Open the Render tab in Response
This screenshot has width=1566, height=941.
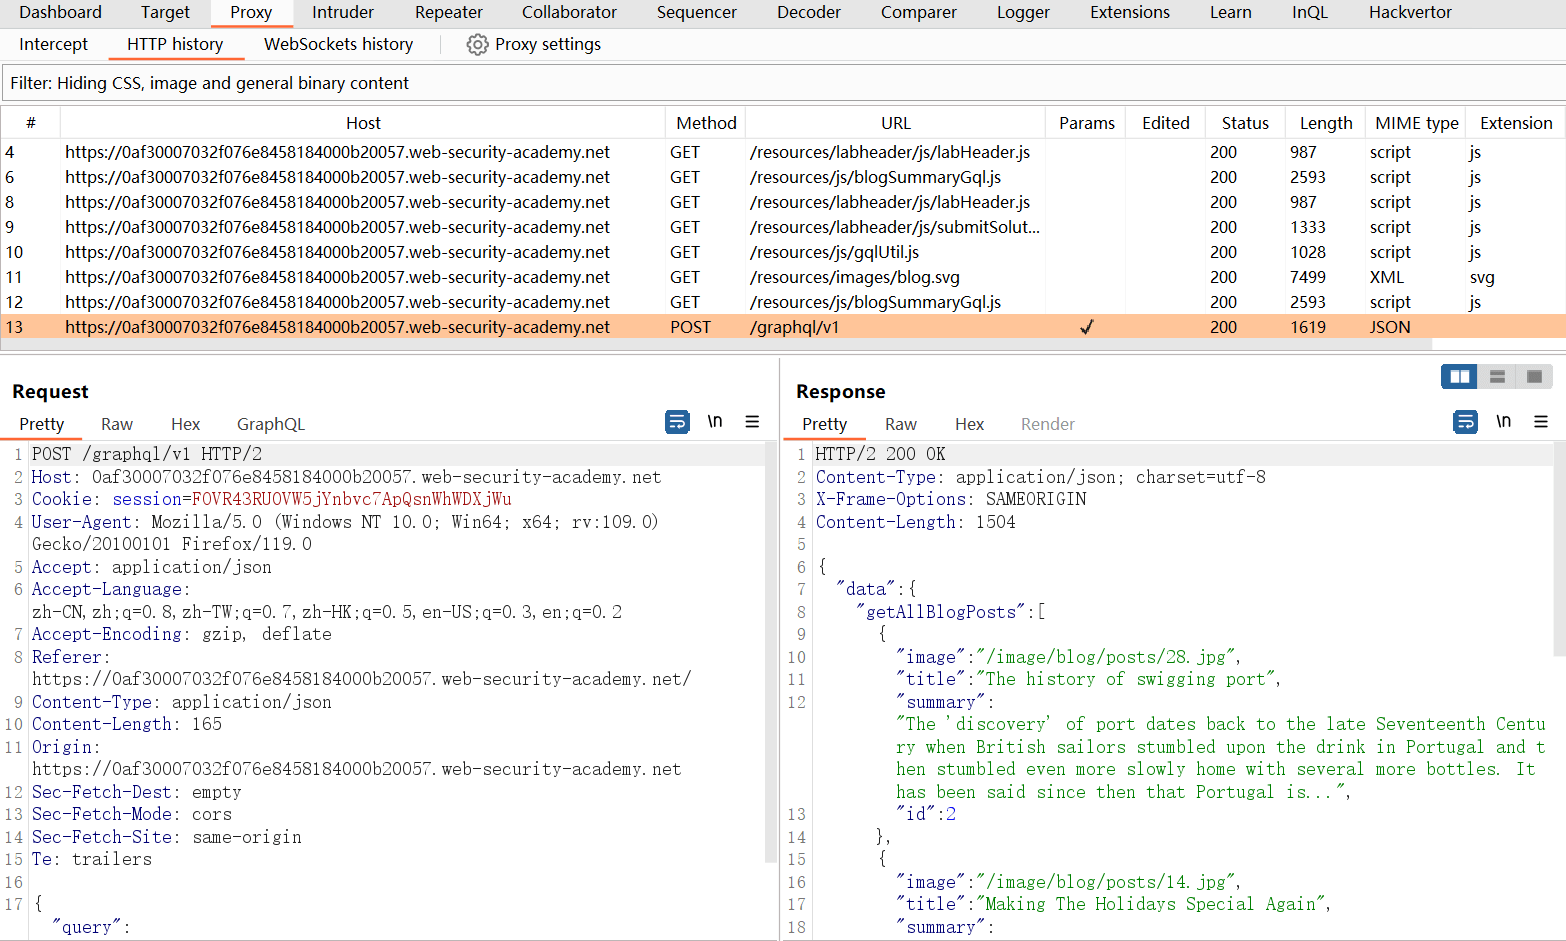[1047, 424]
